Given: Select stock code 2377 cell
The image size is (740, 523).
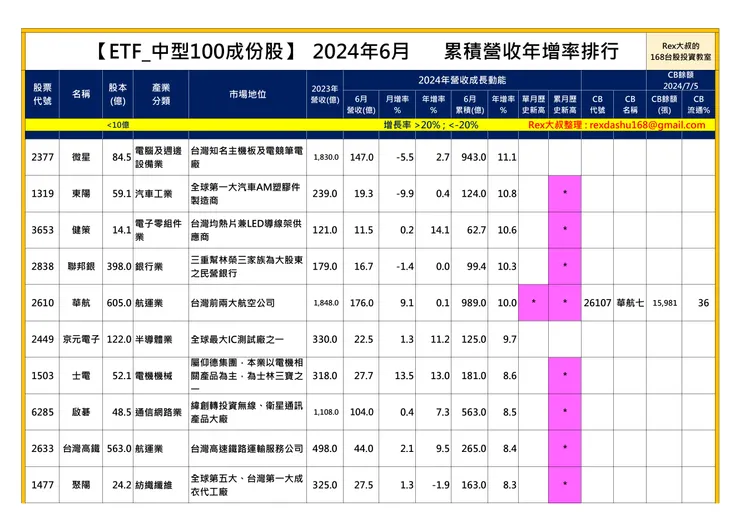Looking at the screenshot, I should coord(42,157).
